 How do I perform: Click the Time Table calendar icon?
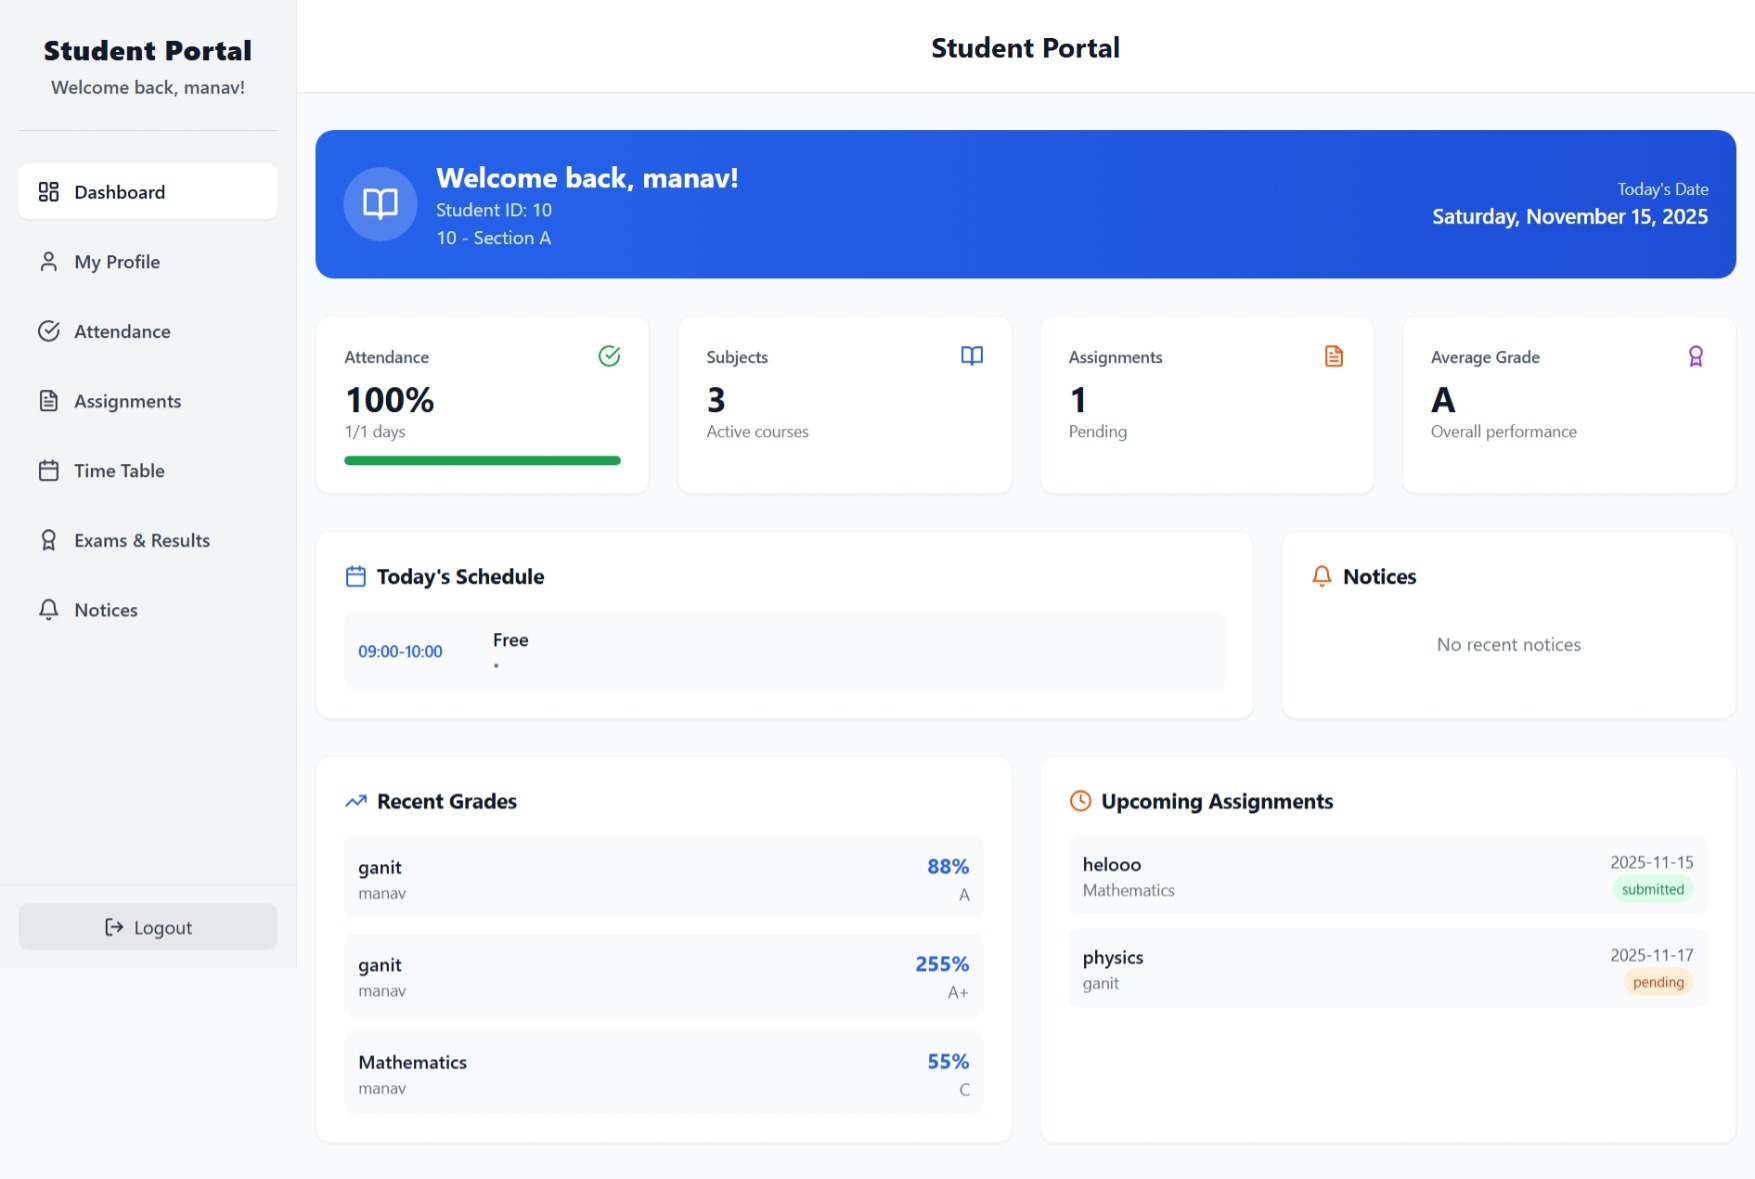48,470
